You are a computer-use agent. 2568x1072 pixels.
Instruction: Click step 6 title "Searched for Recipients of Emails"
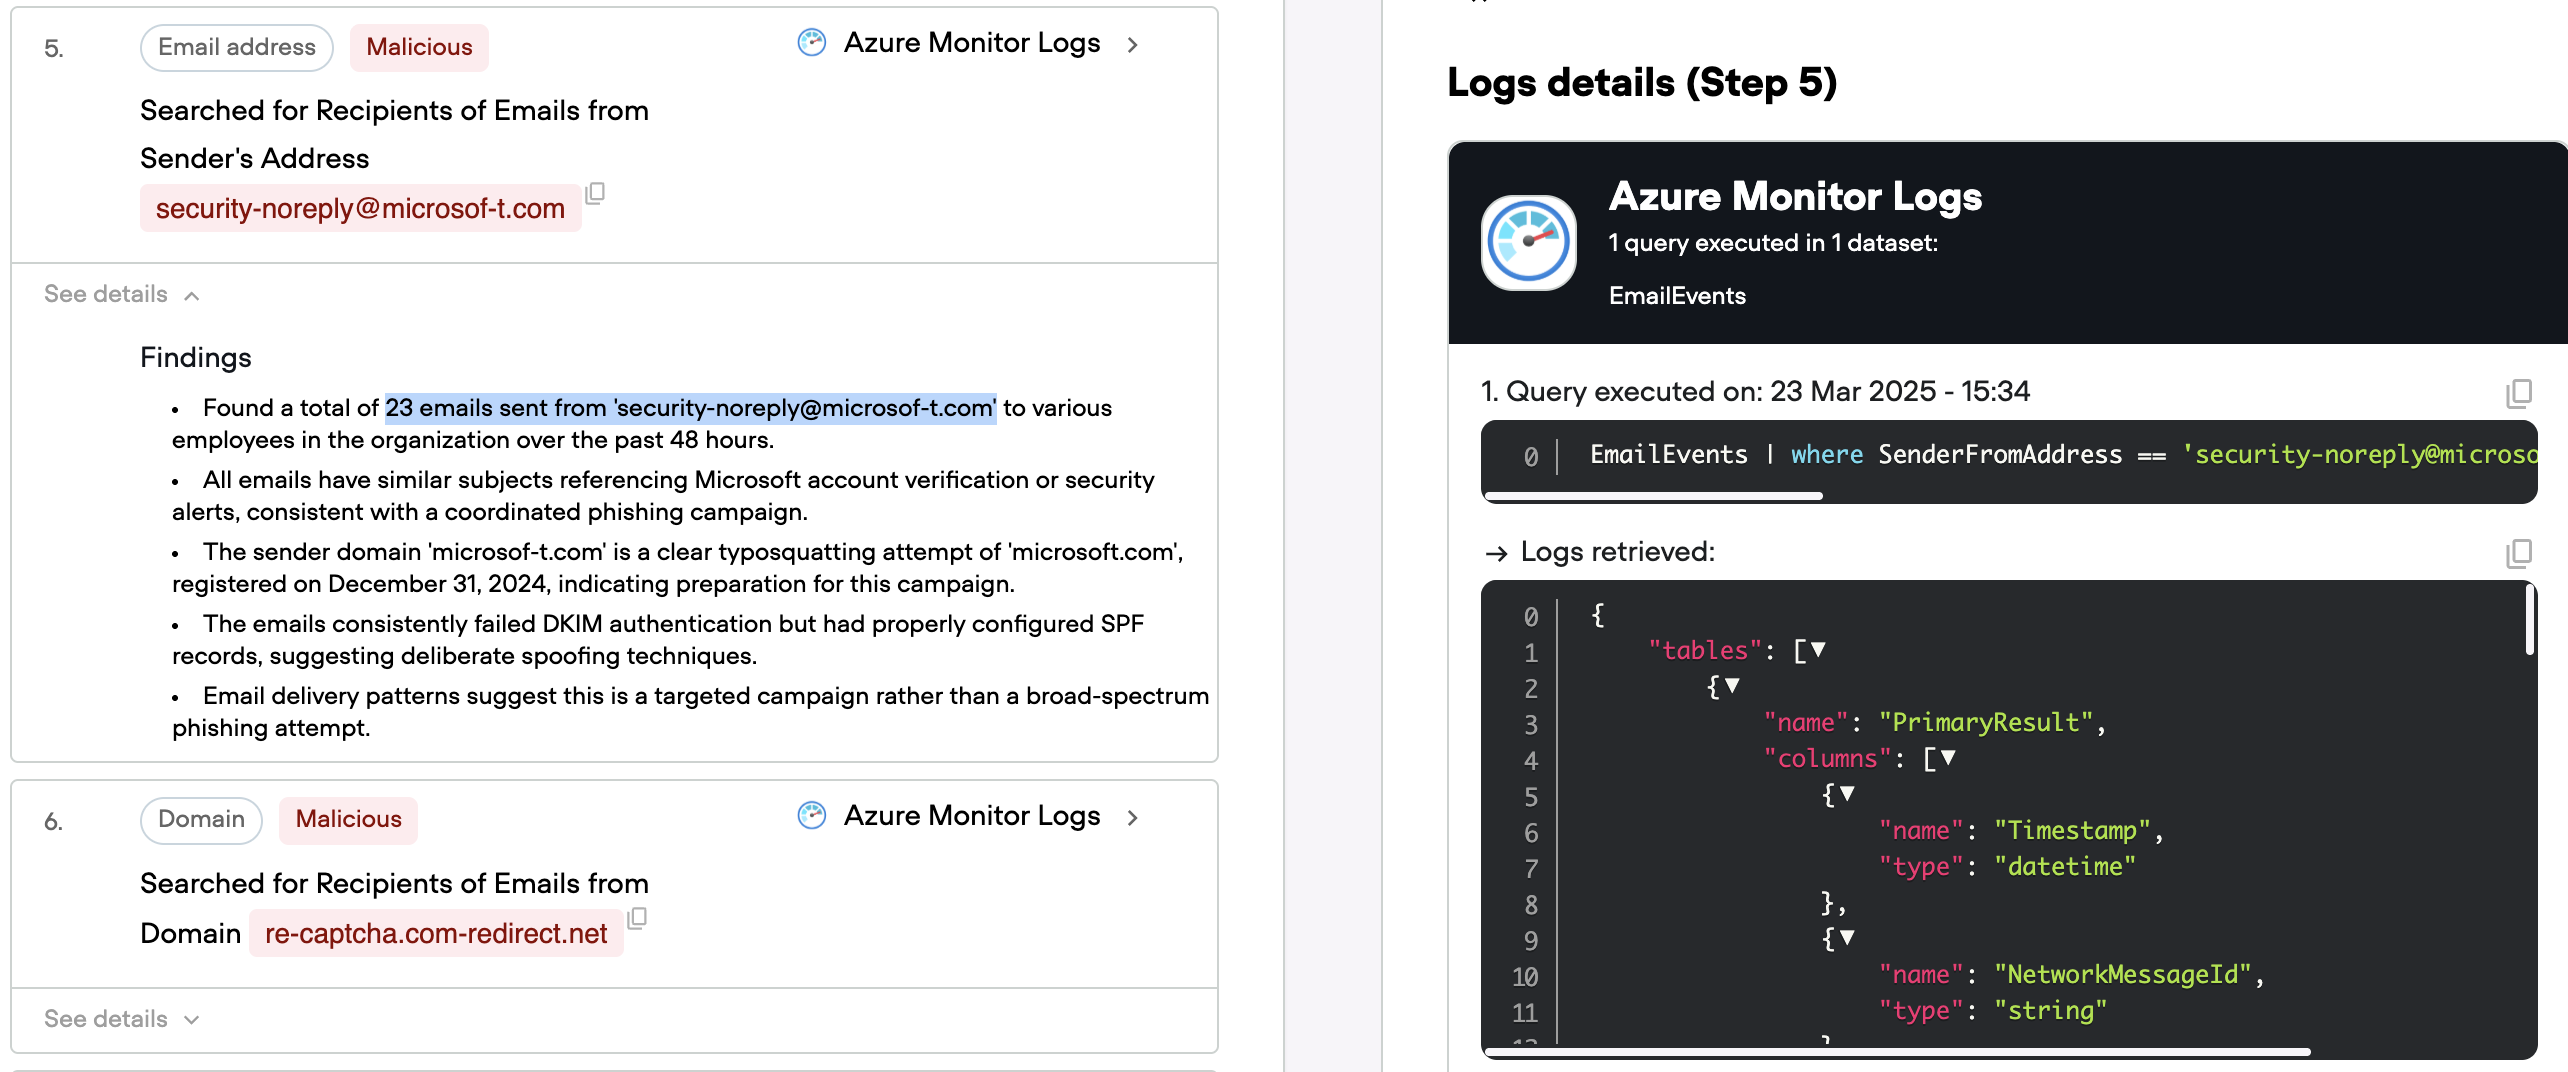pos(394,883)
